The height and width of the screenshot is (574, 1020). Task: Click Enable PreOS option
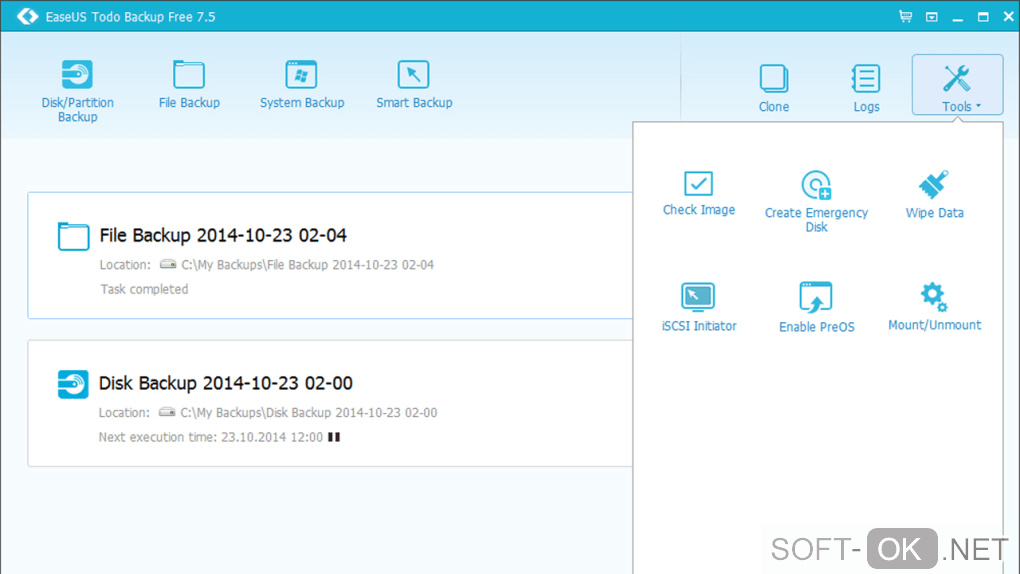(816, 307)
